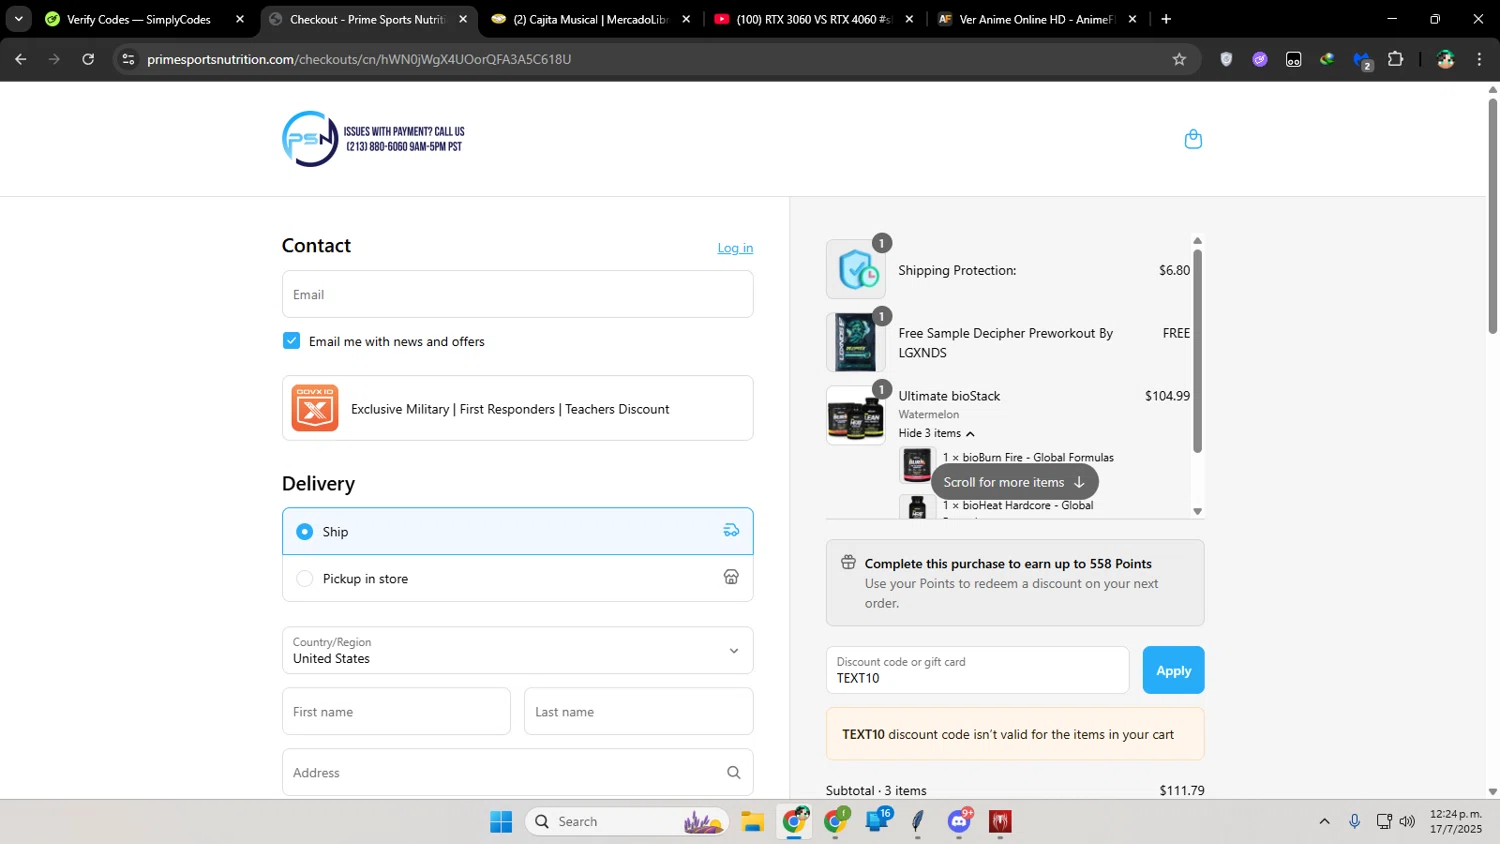Open the shopping bag cart icon
Viewport: 1500px width, 844px height.
(x=1193, y=139)
